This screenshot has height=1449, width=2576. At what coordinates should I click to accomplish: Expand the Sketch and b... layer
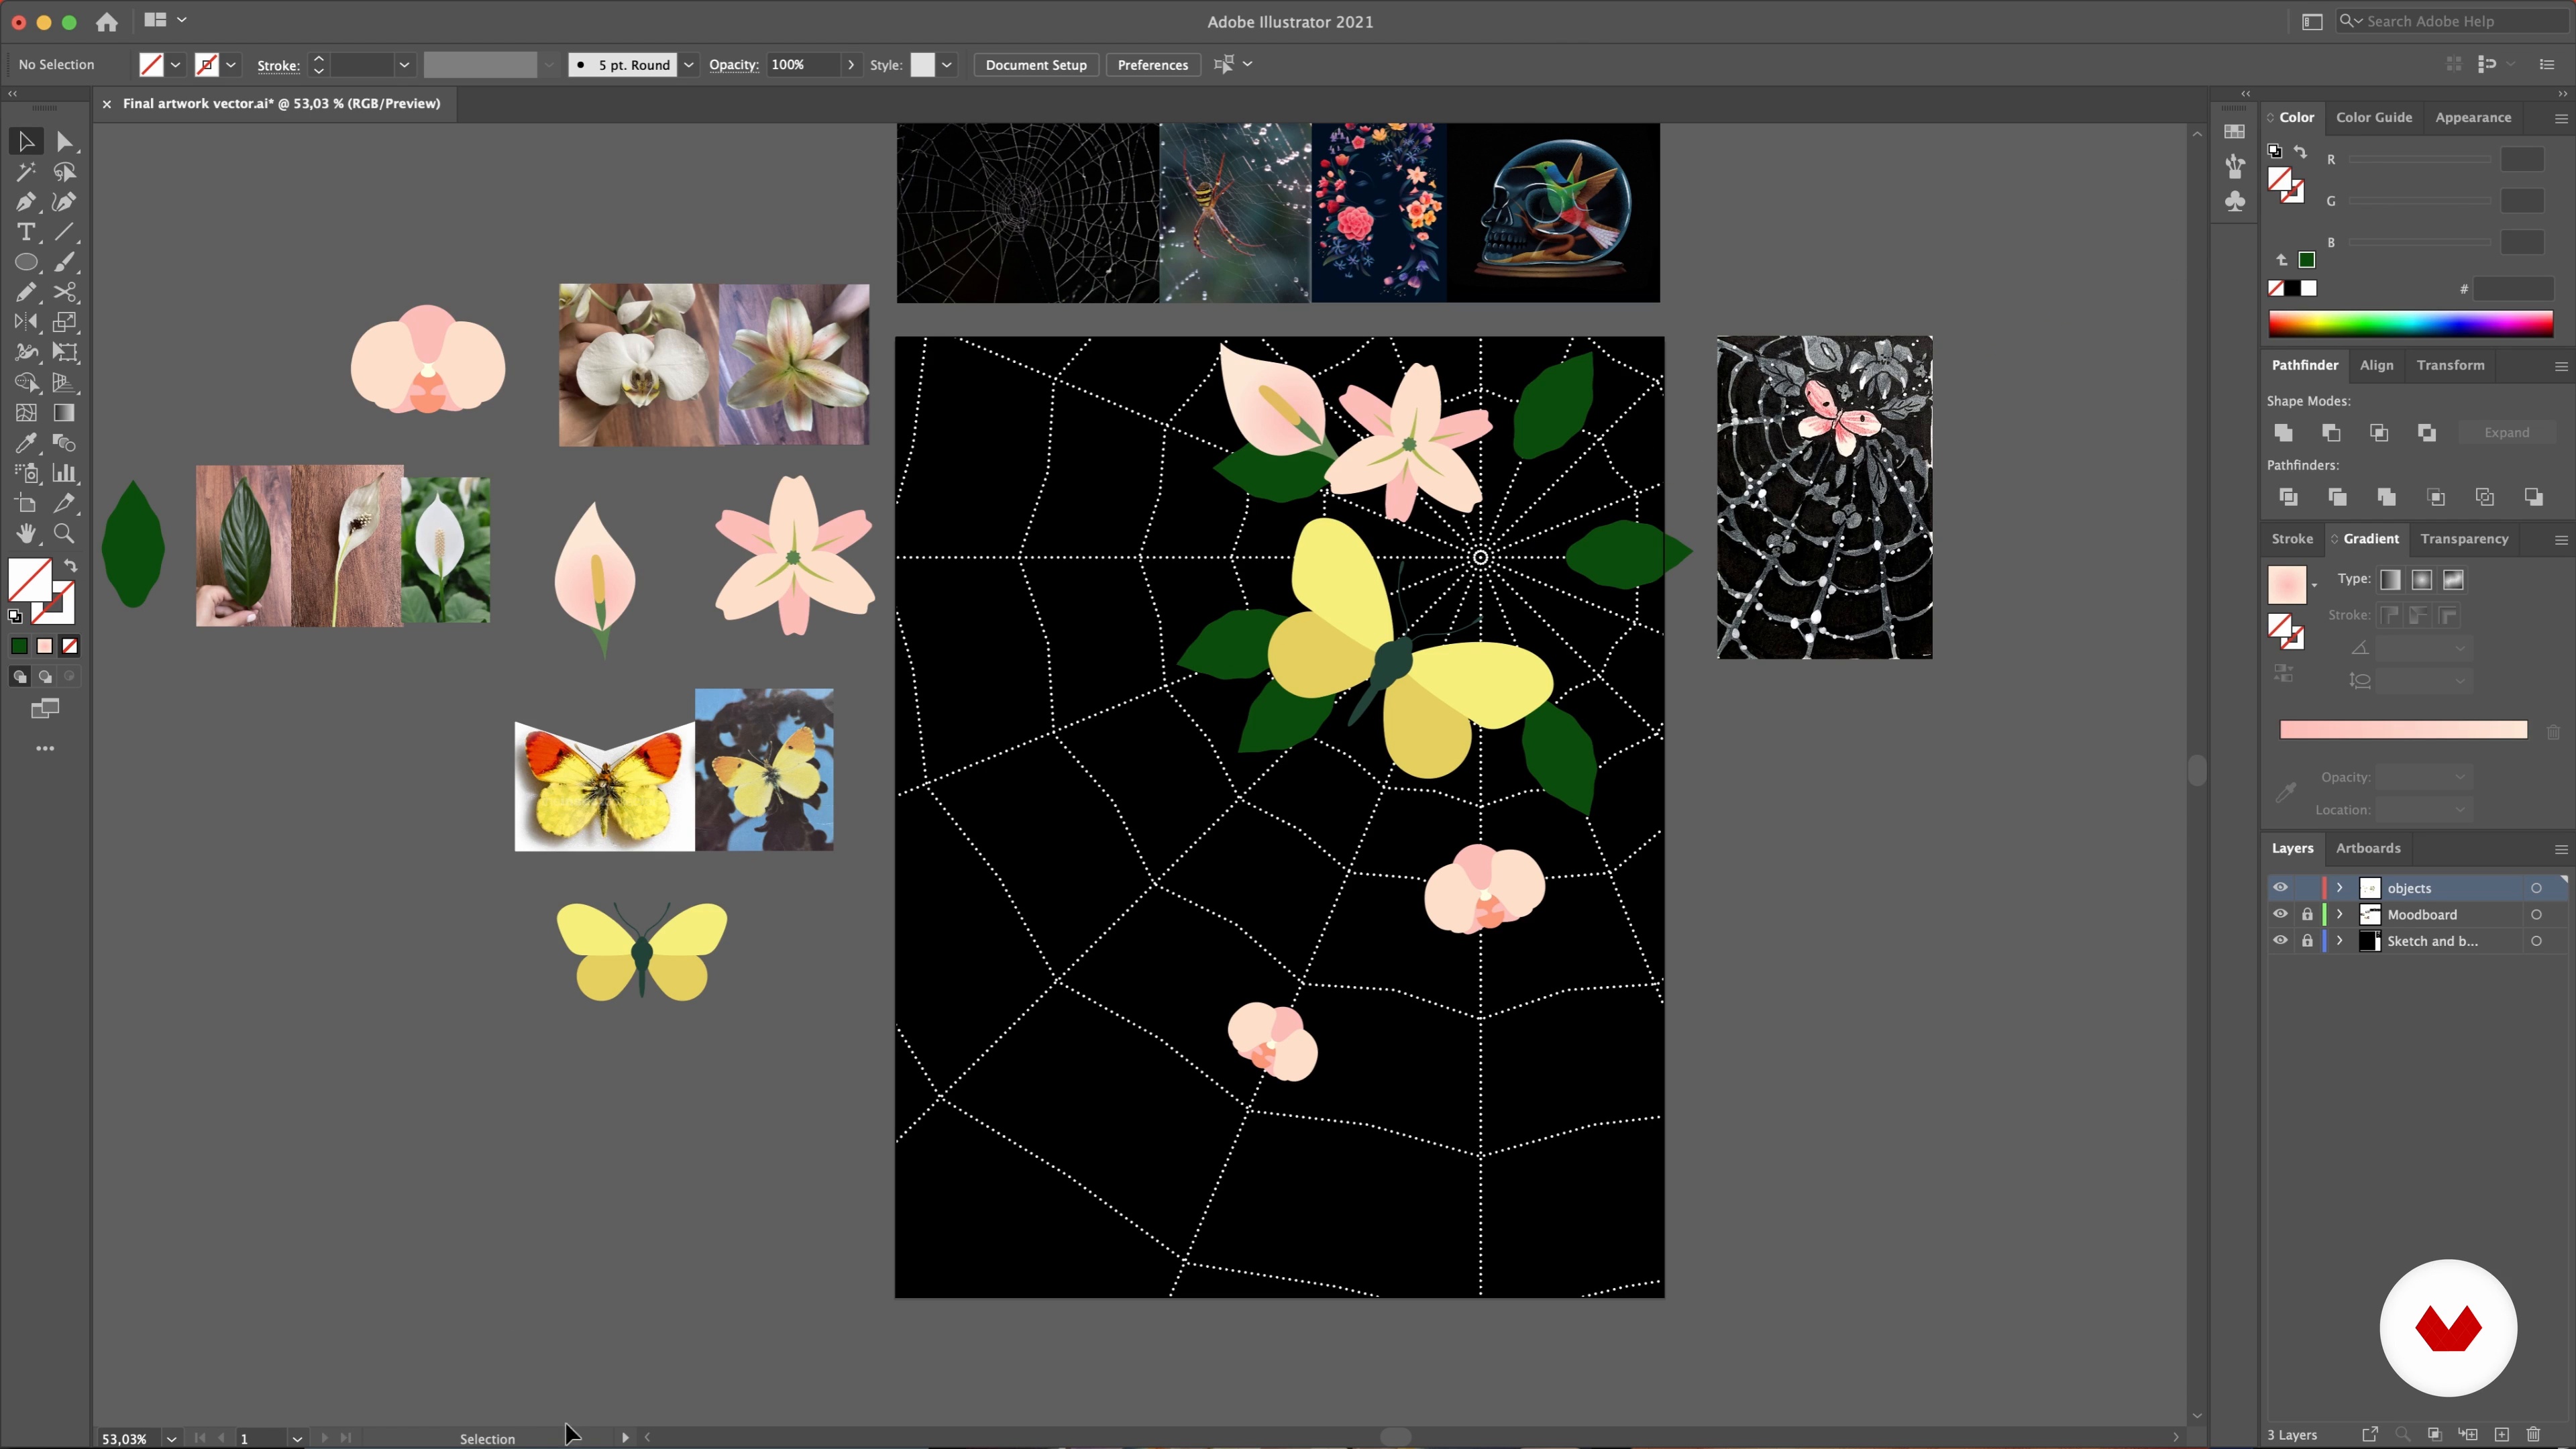pos(2340,940)
